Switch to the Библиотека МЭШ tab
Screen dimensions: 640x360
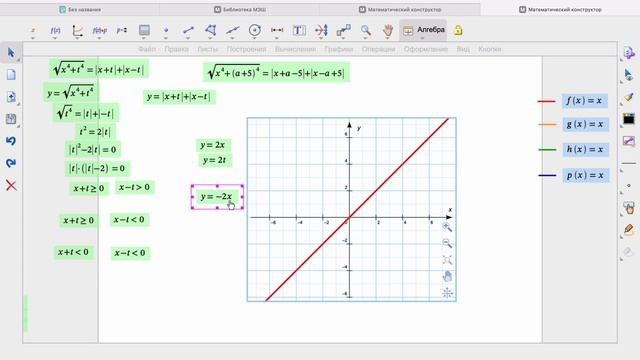pyautogui.click(x=240, y=9)
